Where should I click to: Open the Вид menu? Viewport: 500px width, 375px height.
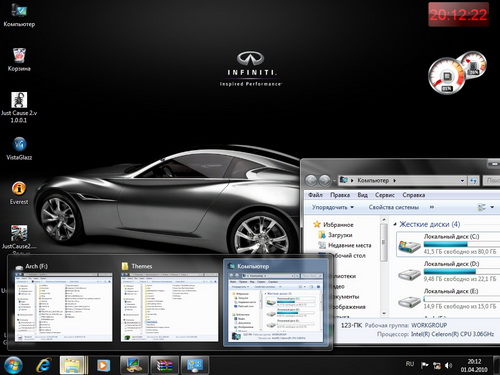[x=362, y=195]
